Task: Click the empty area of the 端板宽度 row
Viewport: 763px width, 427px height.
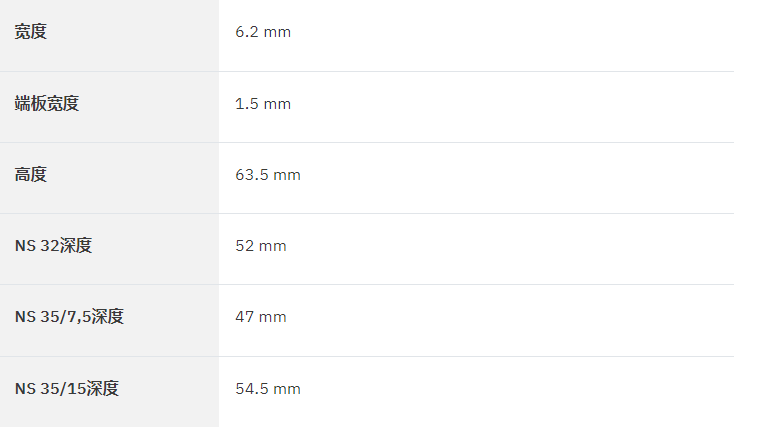Action: (511, 107)
